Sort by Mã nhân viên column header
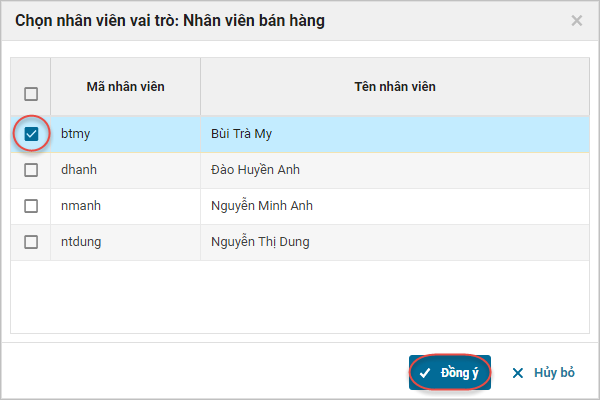 pos(125,87)
